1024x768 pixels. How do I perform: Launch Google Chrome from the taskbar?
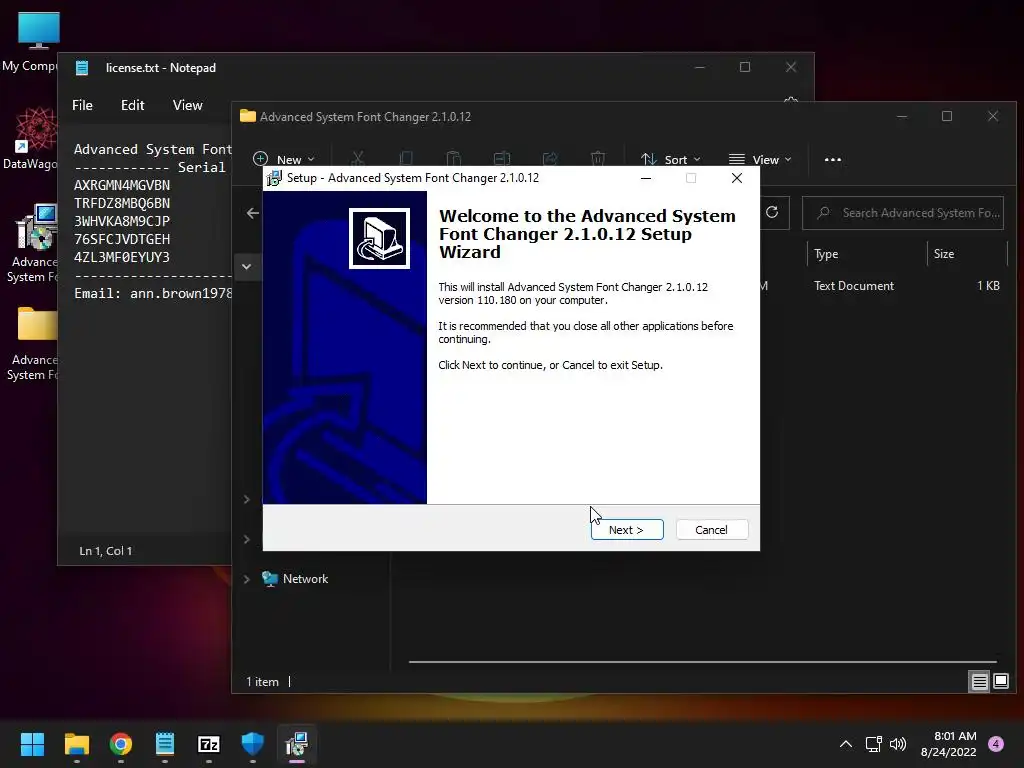click(121, 744)
